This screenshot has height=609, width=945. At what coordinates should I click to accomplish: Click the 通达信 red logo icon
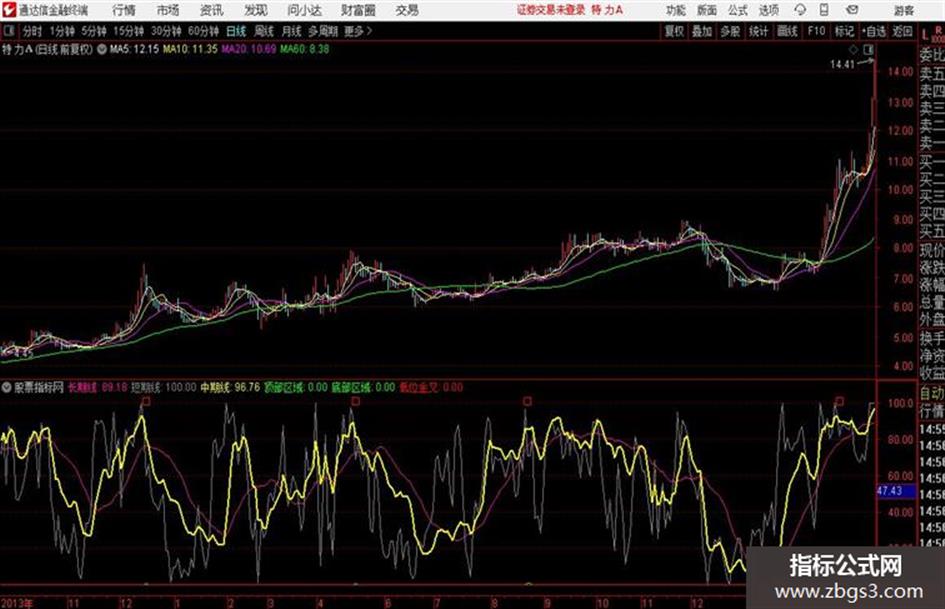[x=8, y=10]
